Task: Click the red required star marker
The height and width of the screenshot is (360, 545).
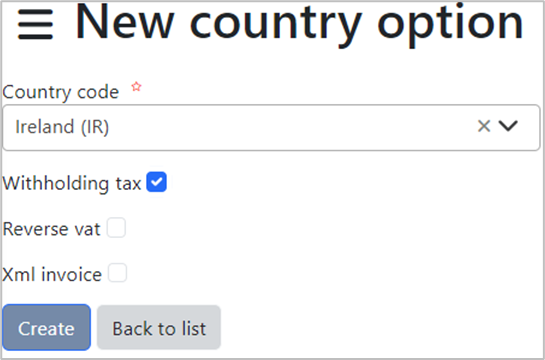Action: [x=136, y=87]
